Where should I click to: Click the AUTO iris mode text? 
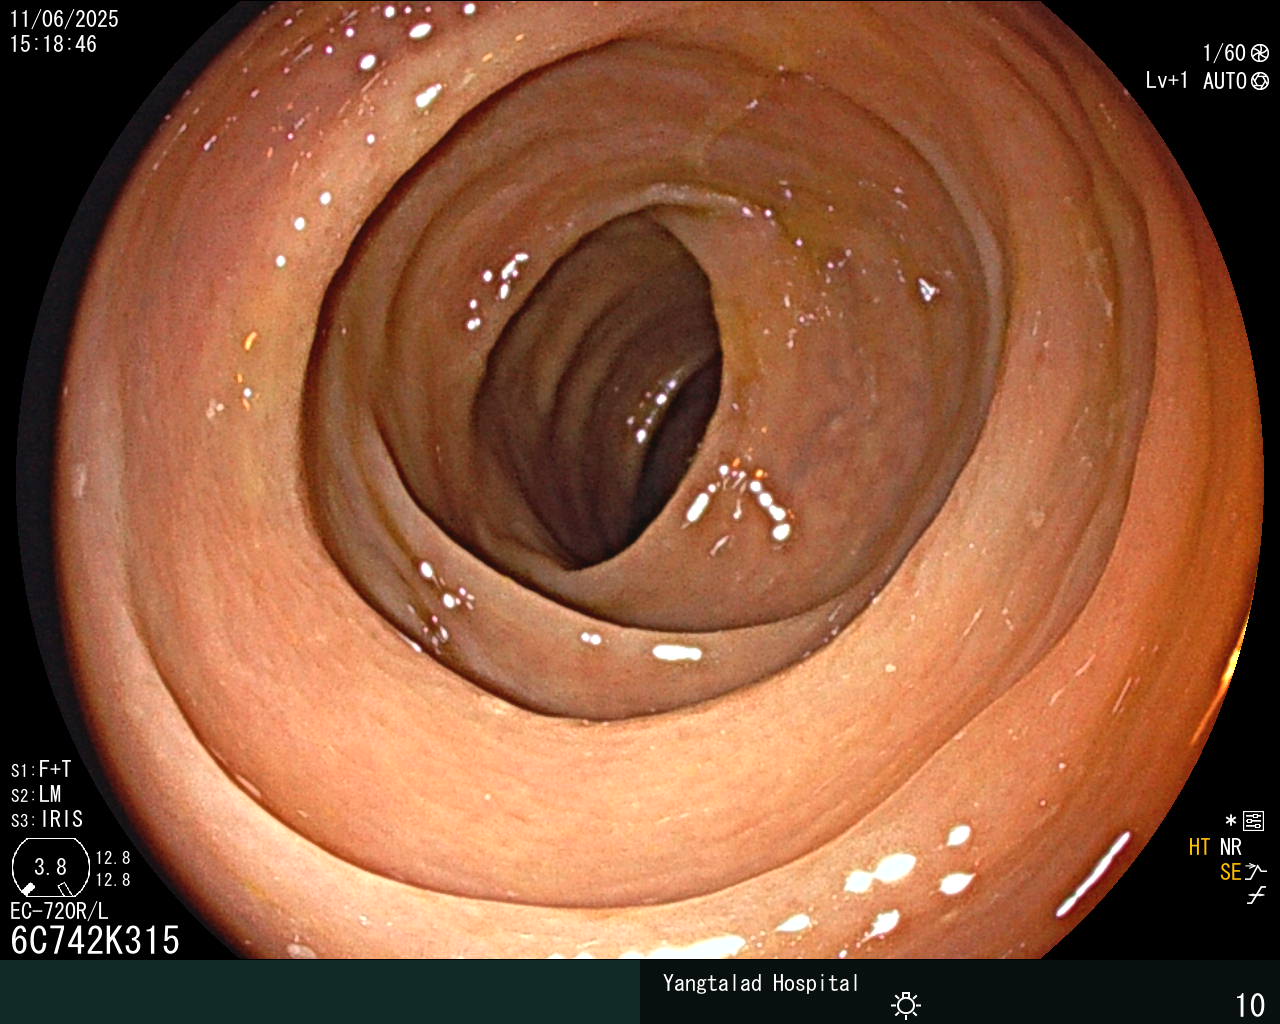coord(1225,81)
